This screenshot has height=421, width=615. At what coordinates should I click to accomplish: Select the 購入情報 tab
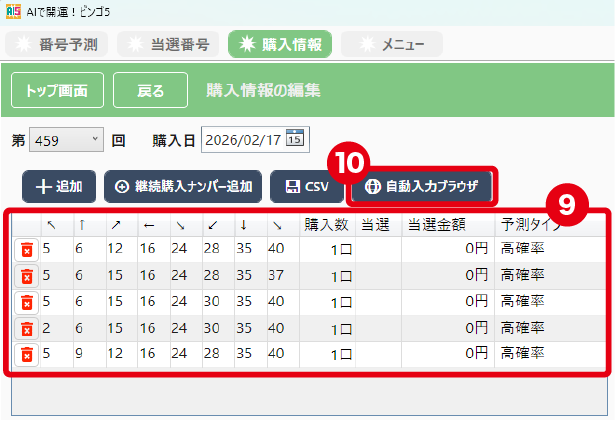pos(280,44)
